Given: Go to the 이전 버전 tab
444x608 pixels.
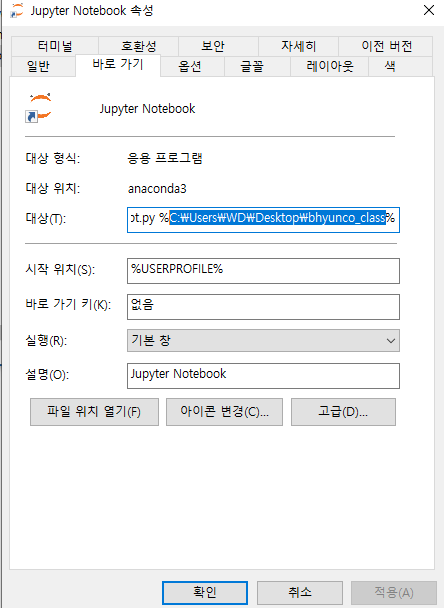Looking at the screenshot, I should click(x=386, y=47).
